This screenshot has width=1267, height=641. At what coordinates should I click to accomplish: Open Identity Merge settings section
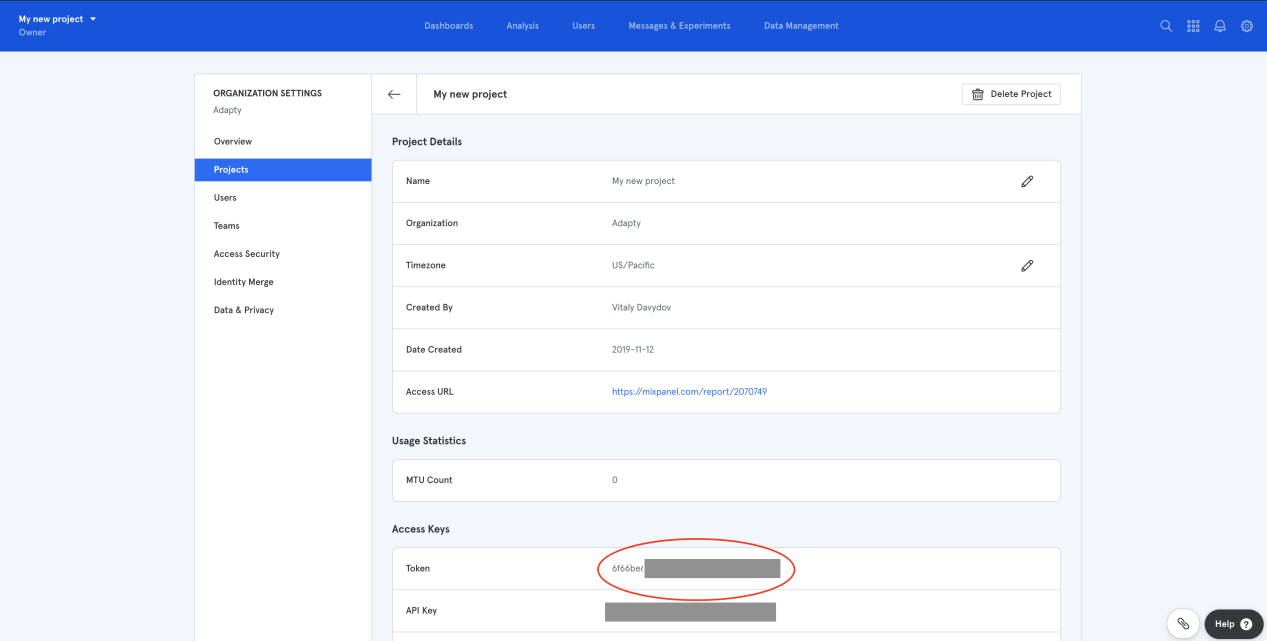pos(243,282)
